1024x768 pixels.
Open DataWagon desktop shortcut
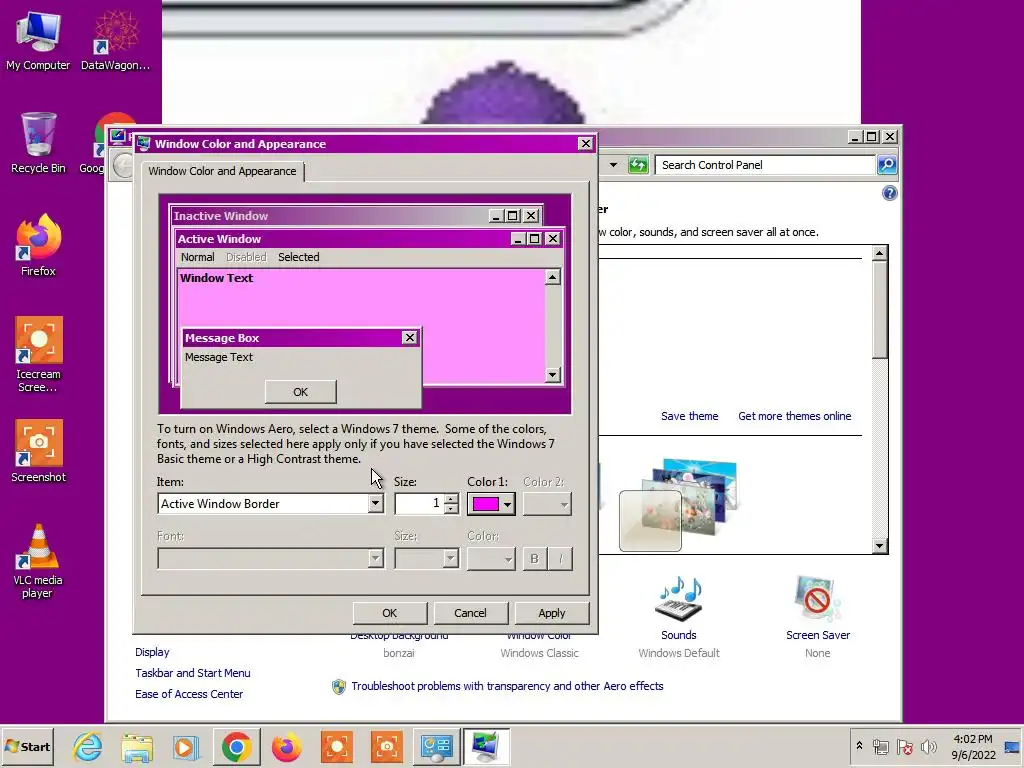coord(115,40)
